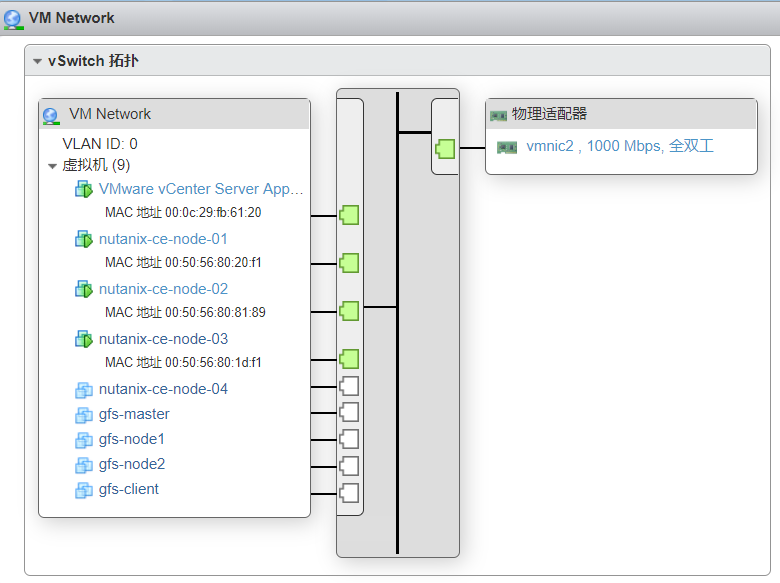Select the gfs-node1 empty port connector
Screen dimensions: 780x583
coord(349,439)
